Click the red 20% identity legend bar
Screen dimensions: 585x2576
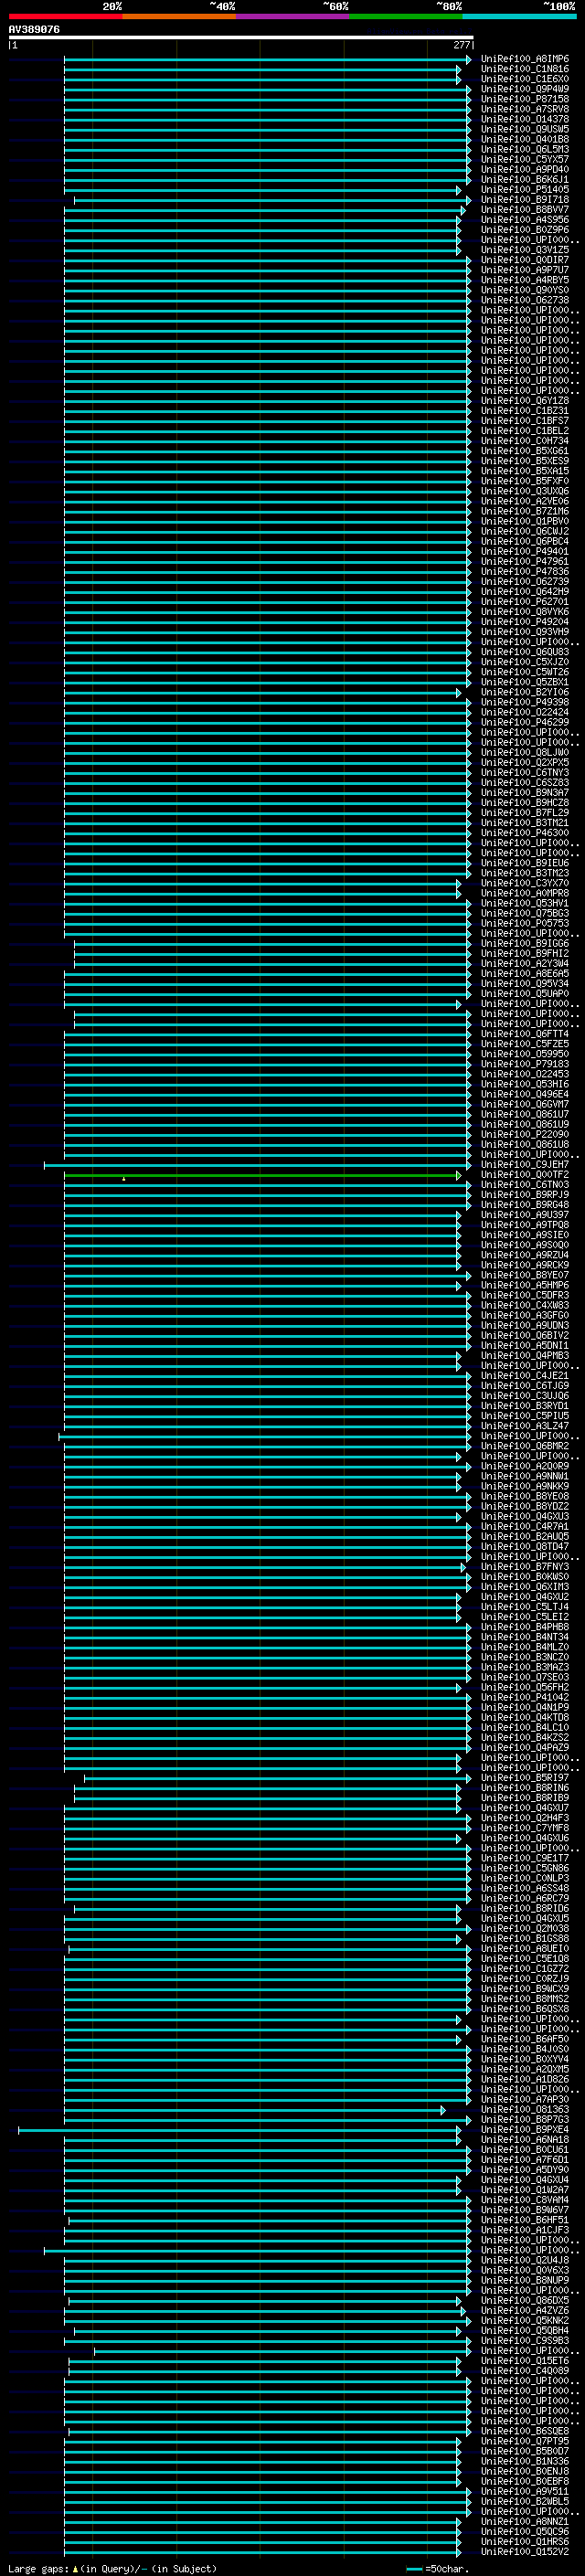point(65,17)
